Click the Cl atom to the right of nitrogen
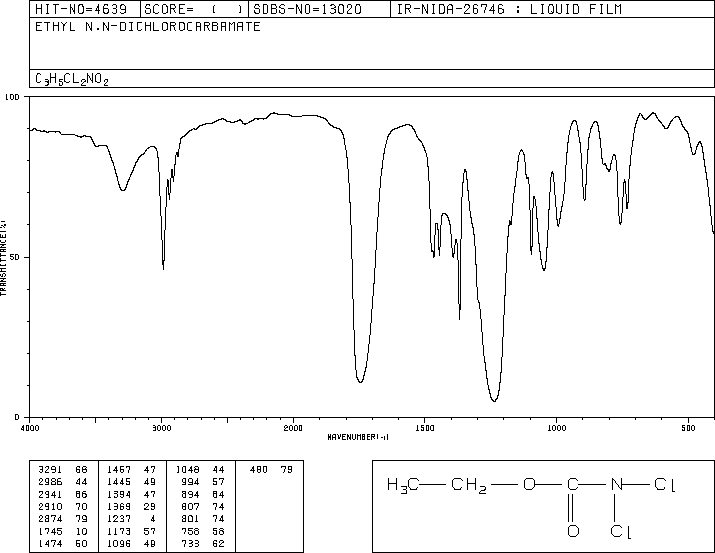 (x=665, y=484)
